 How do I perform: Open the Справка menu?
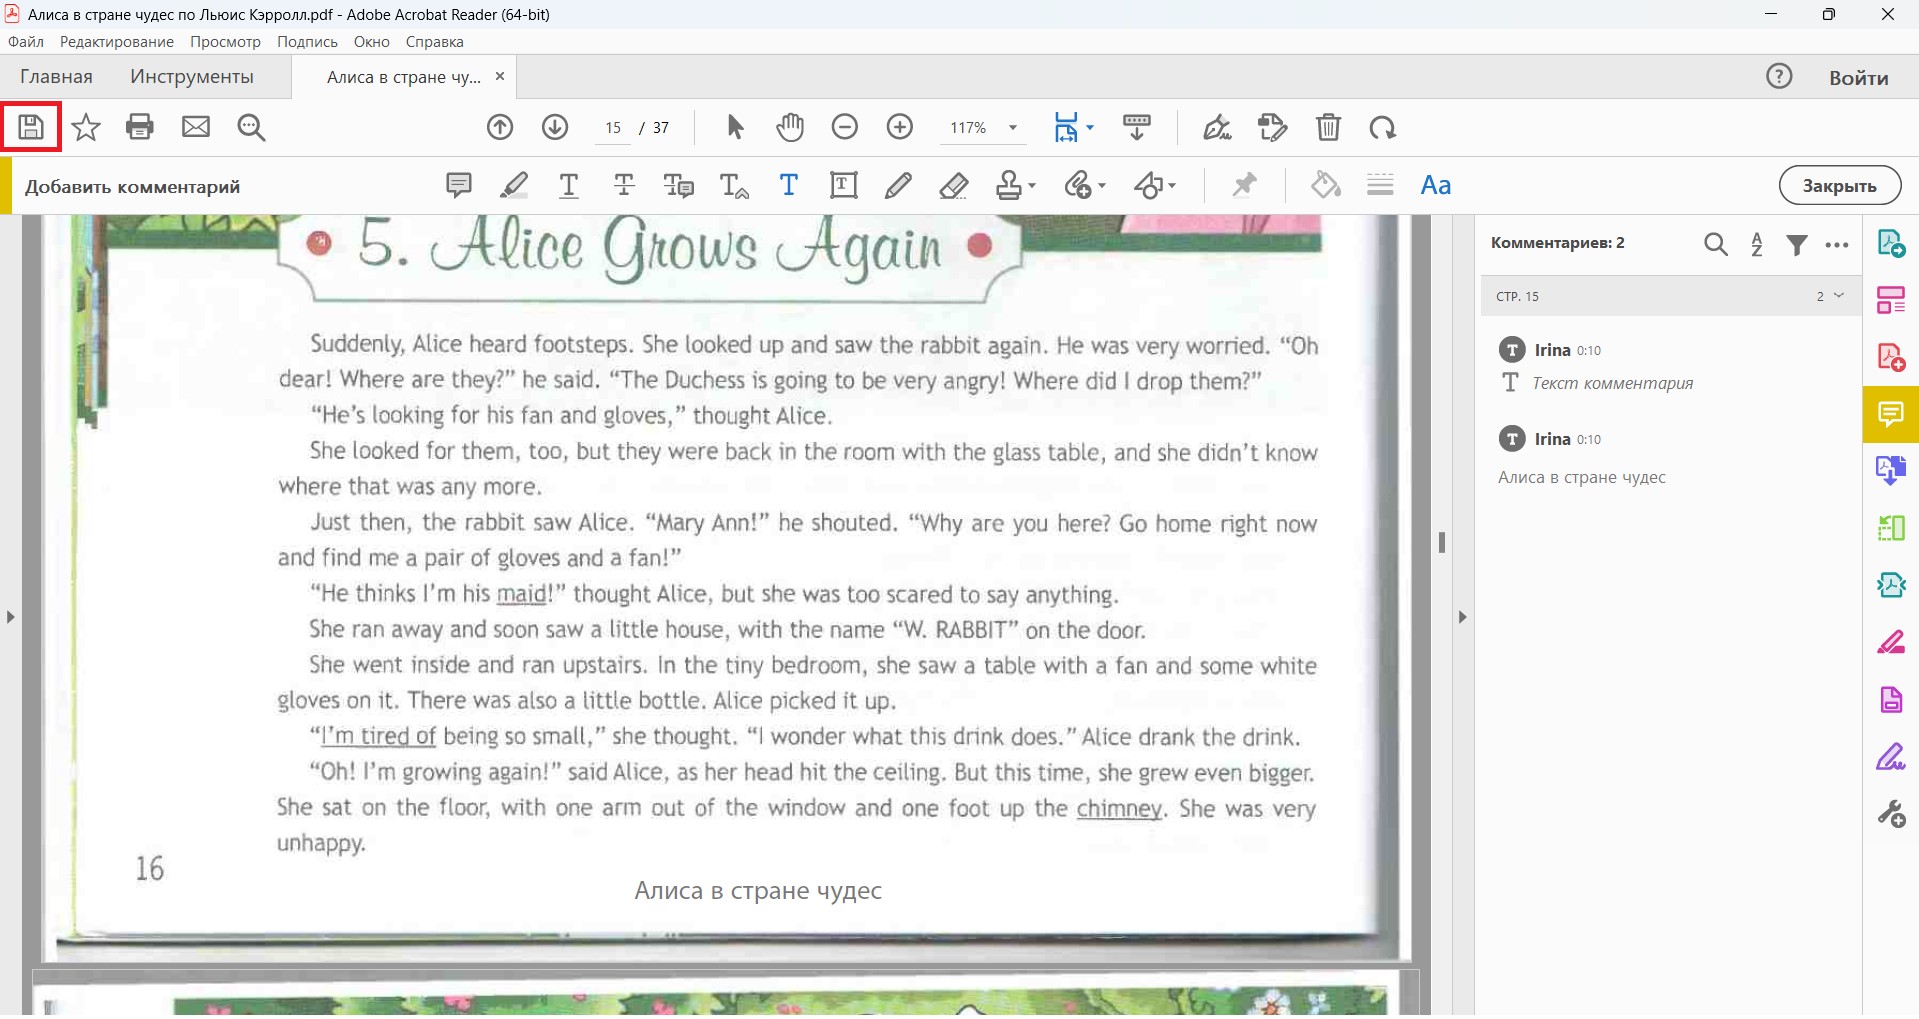pos(435,42)
